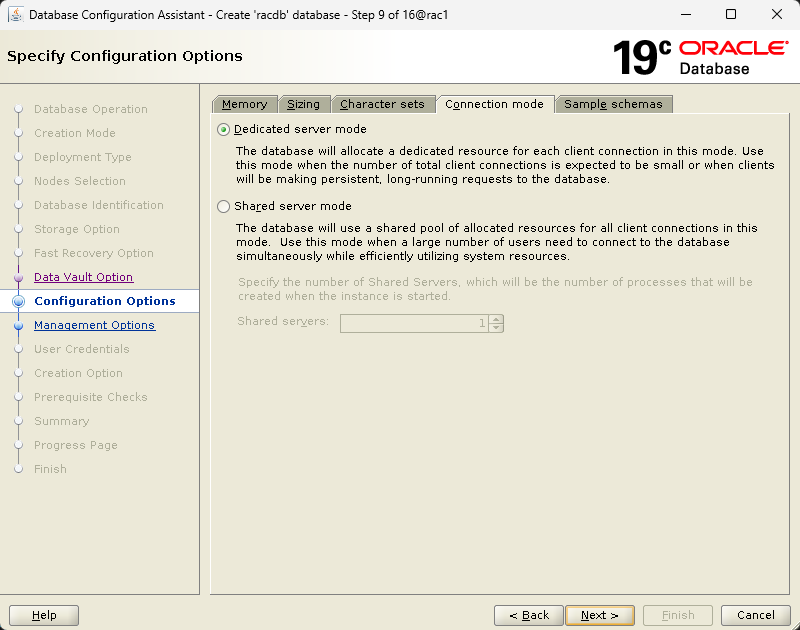Click the Database Operation step label

91,109
